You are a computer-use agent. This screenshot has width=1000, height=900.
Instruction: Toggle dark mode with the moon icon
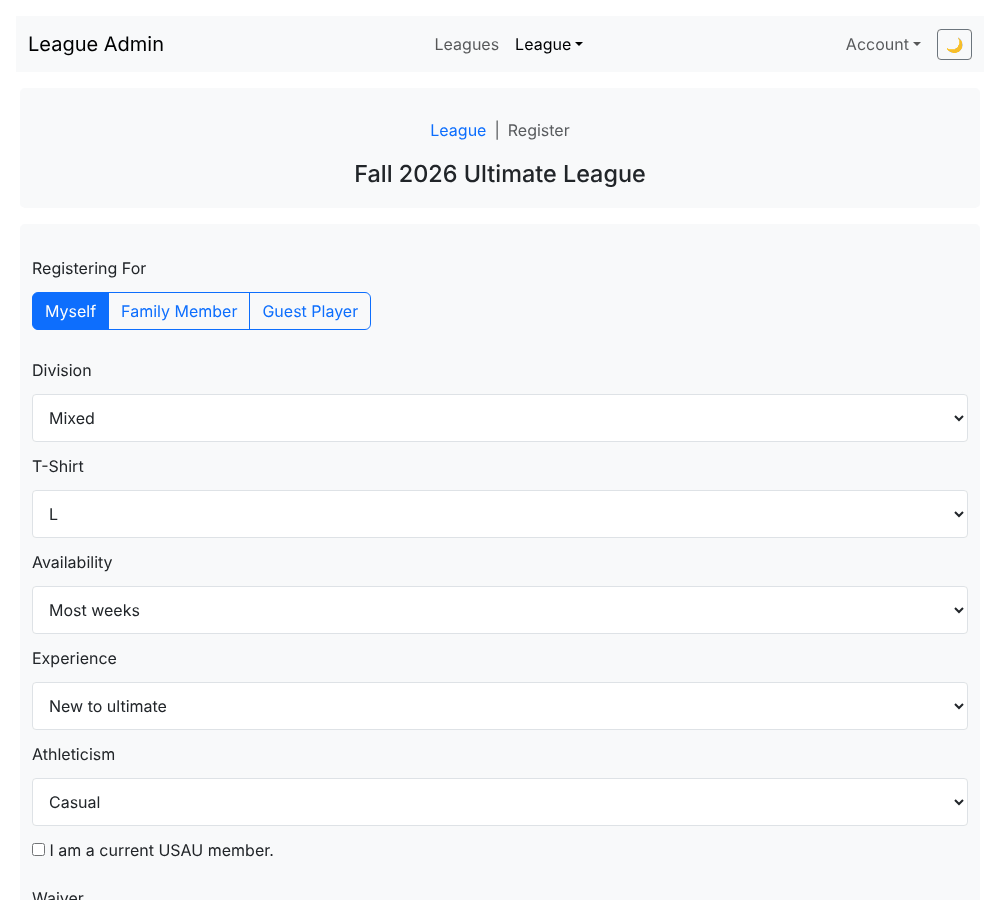[x=953, y=45]
